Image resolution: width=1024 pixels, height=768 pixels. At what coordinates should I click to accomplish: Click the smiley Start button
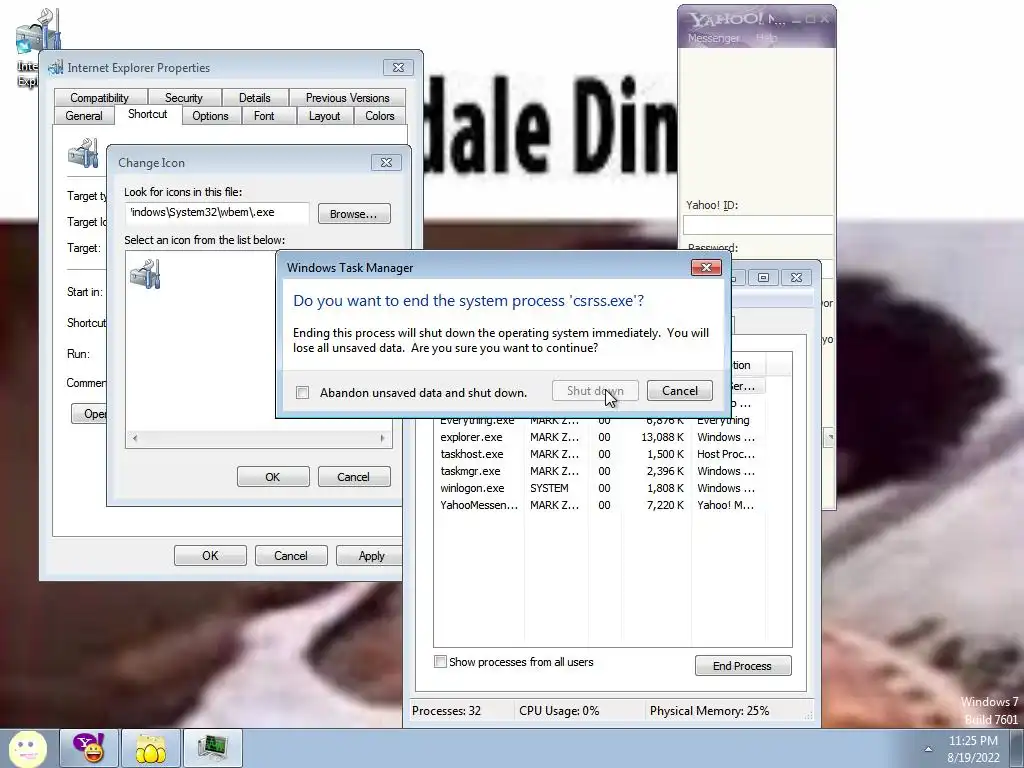point(27,748)
